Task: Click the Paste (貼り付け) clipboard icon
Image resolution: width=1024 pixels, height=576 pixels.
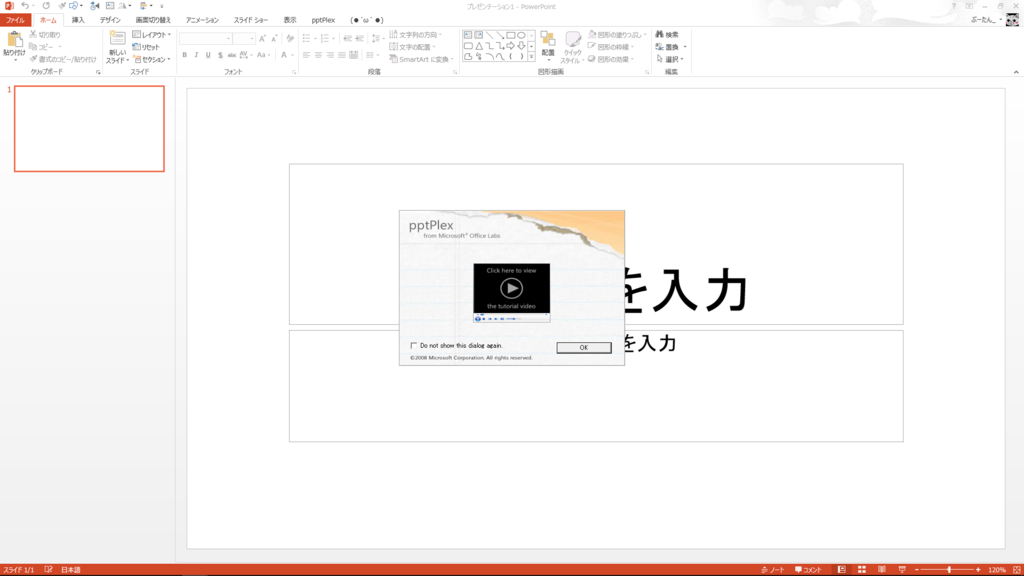Action: [14, 40]
